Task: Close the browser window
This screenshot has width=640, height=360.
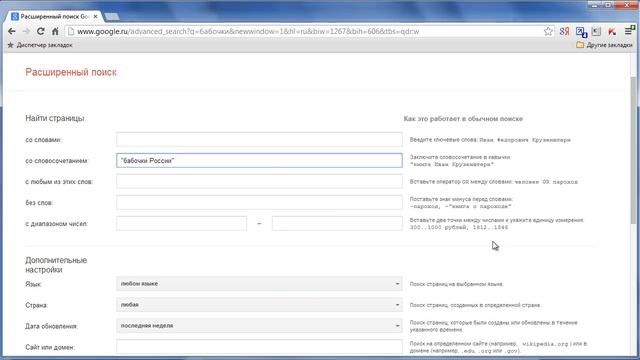Action: [627, 5]
